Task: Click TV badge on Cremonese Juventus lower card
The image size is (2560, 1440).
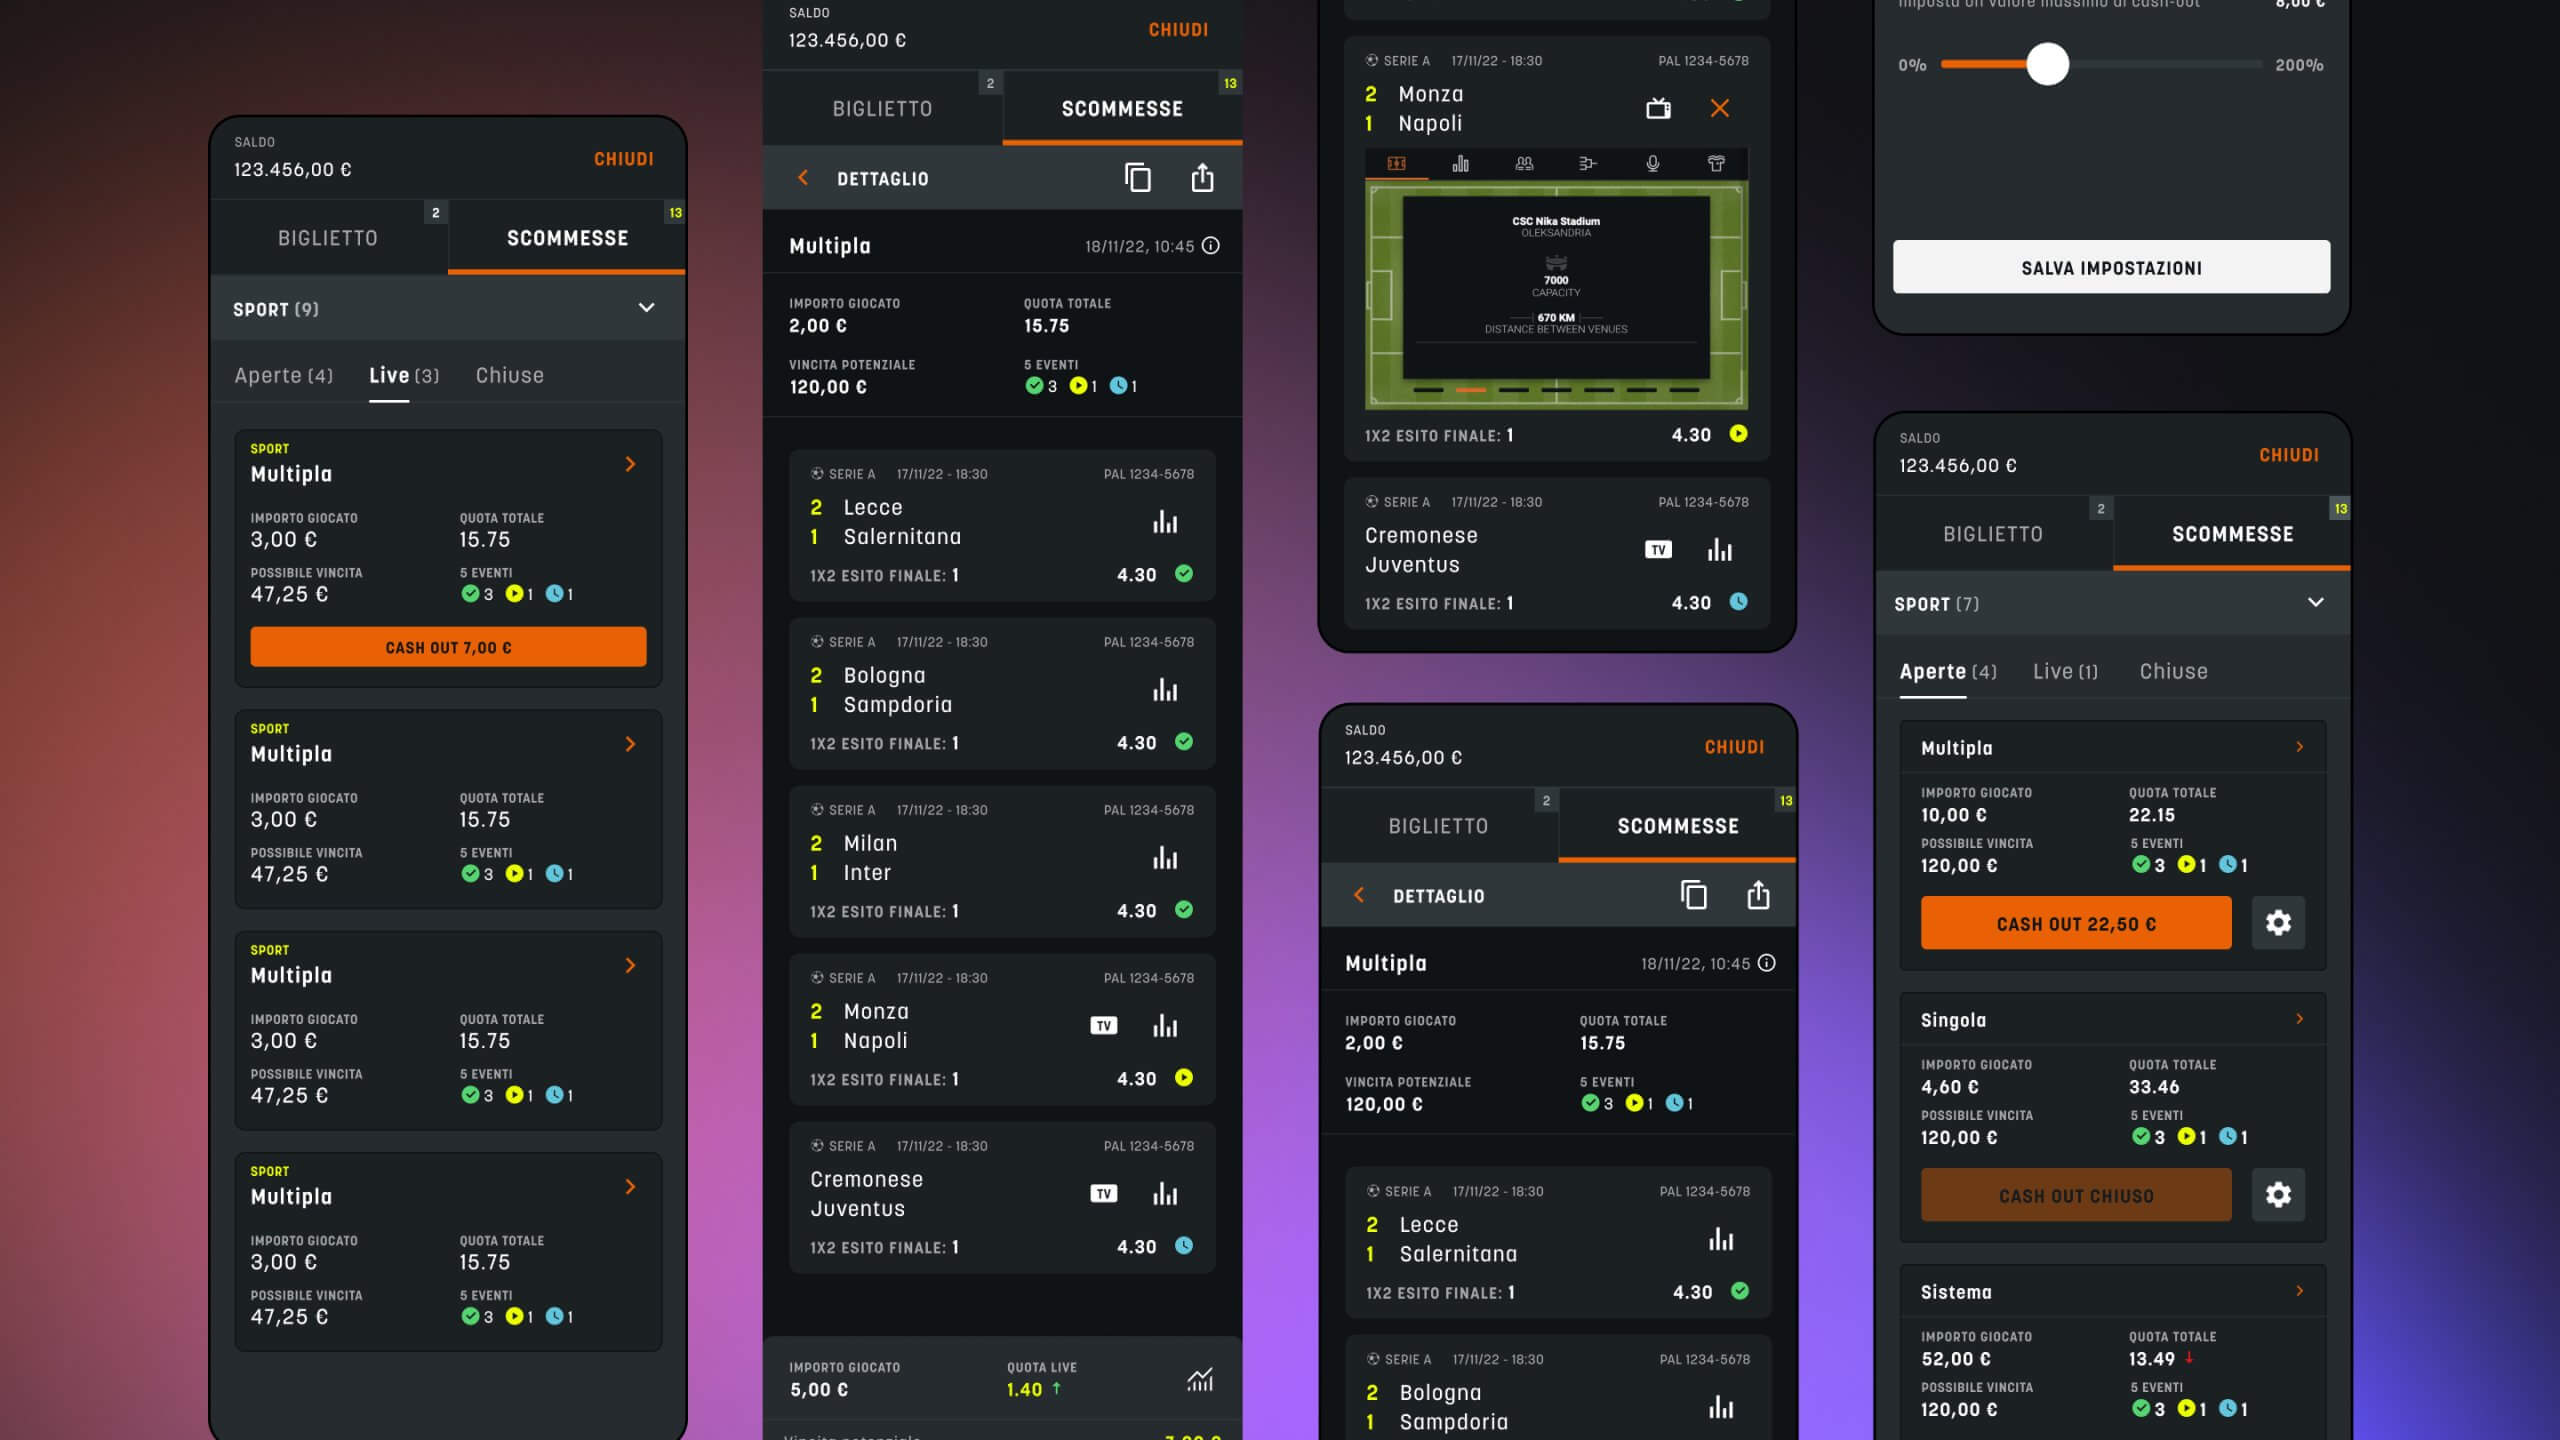Action: click(x=1103, y=1193)
